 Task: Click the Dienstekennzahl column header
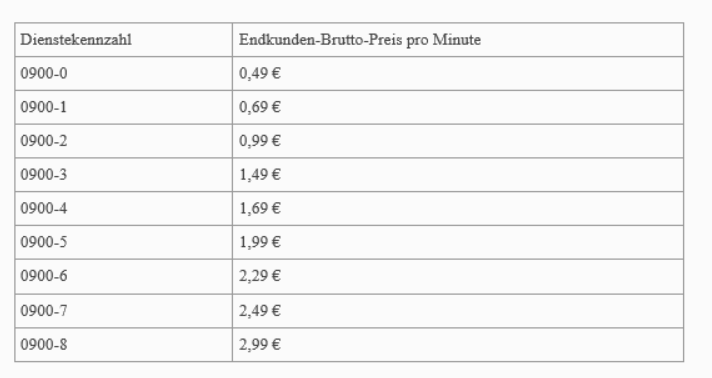point(124,40)
